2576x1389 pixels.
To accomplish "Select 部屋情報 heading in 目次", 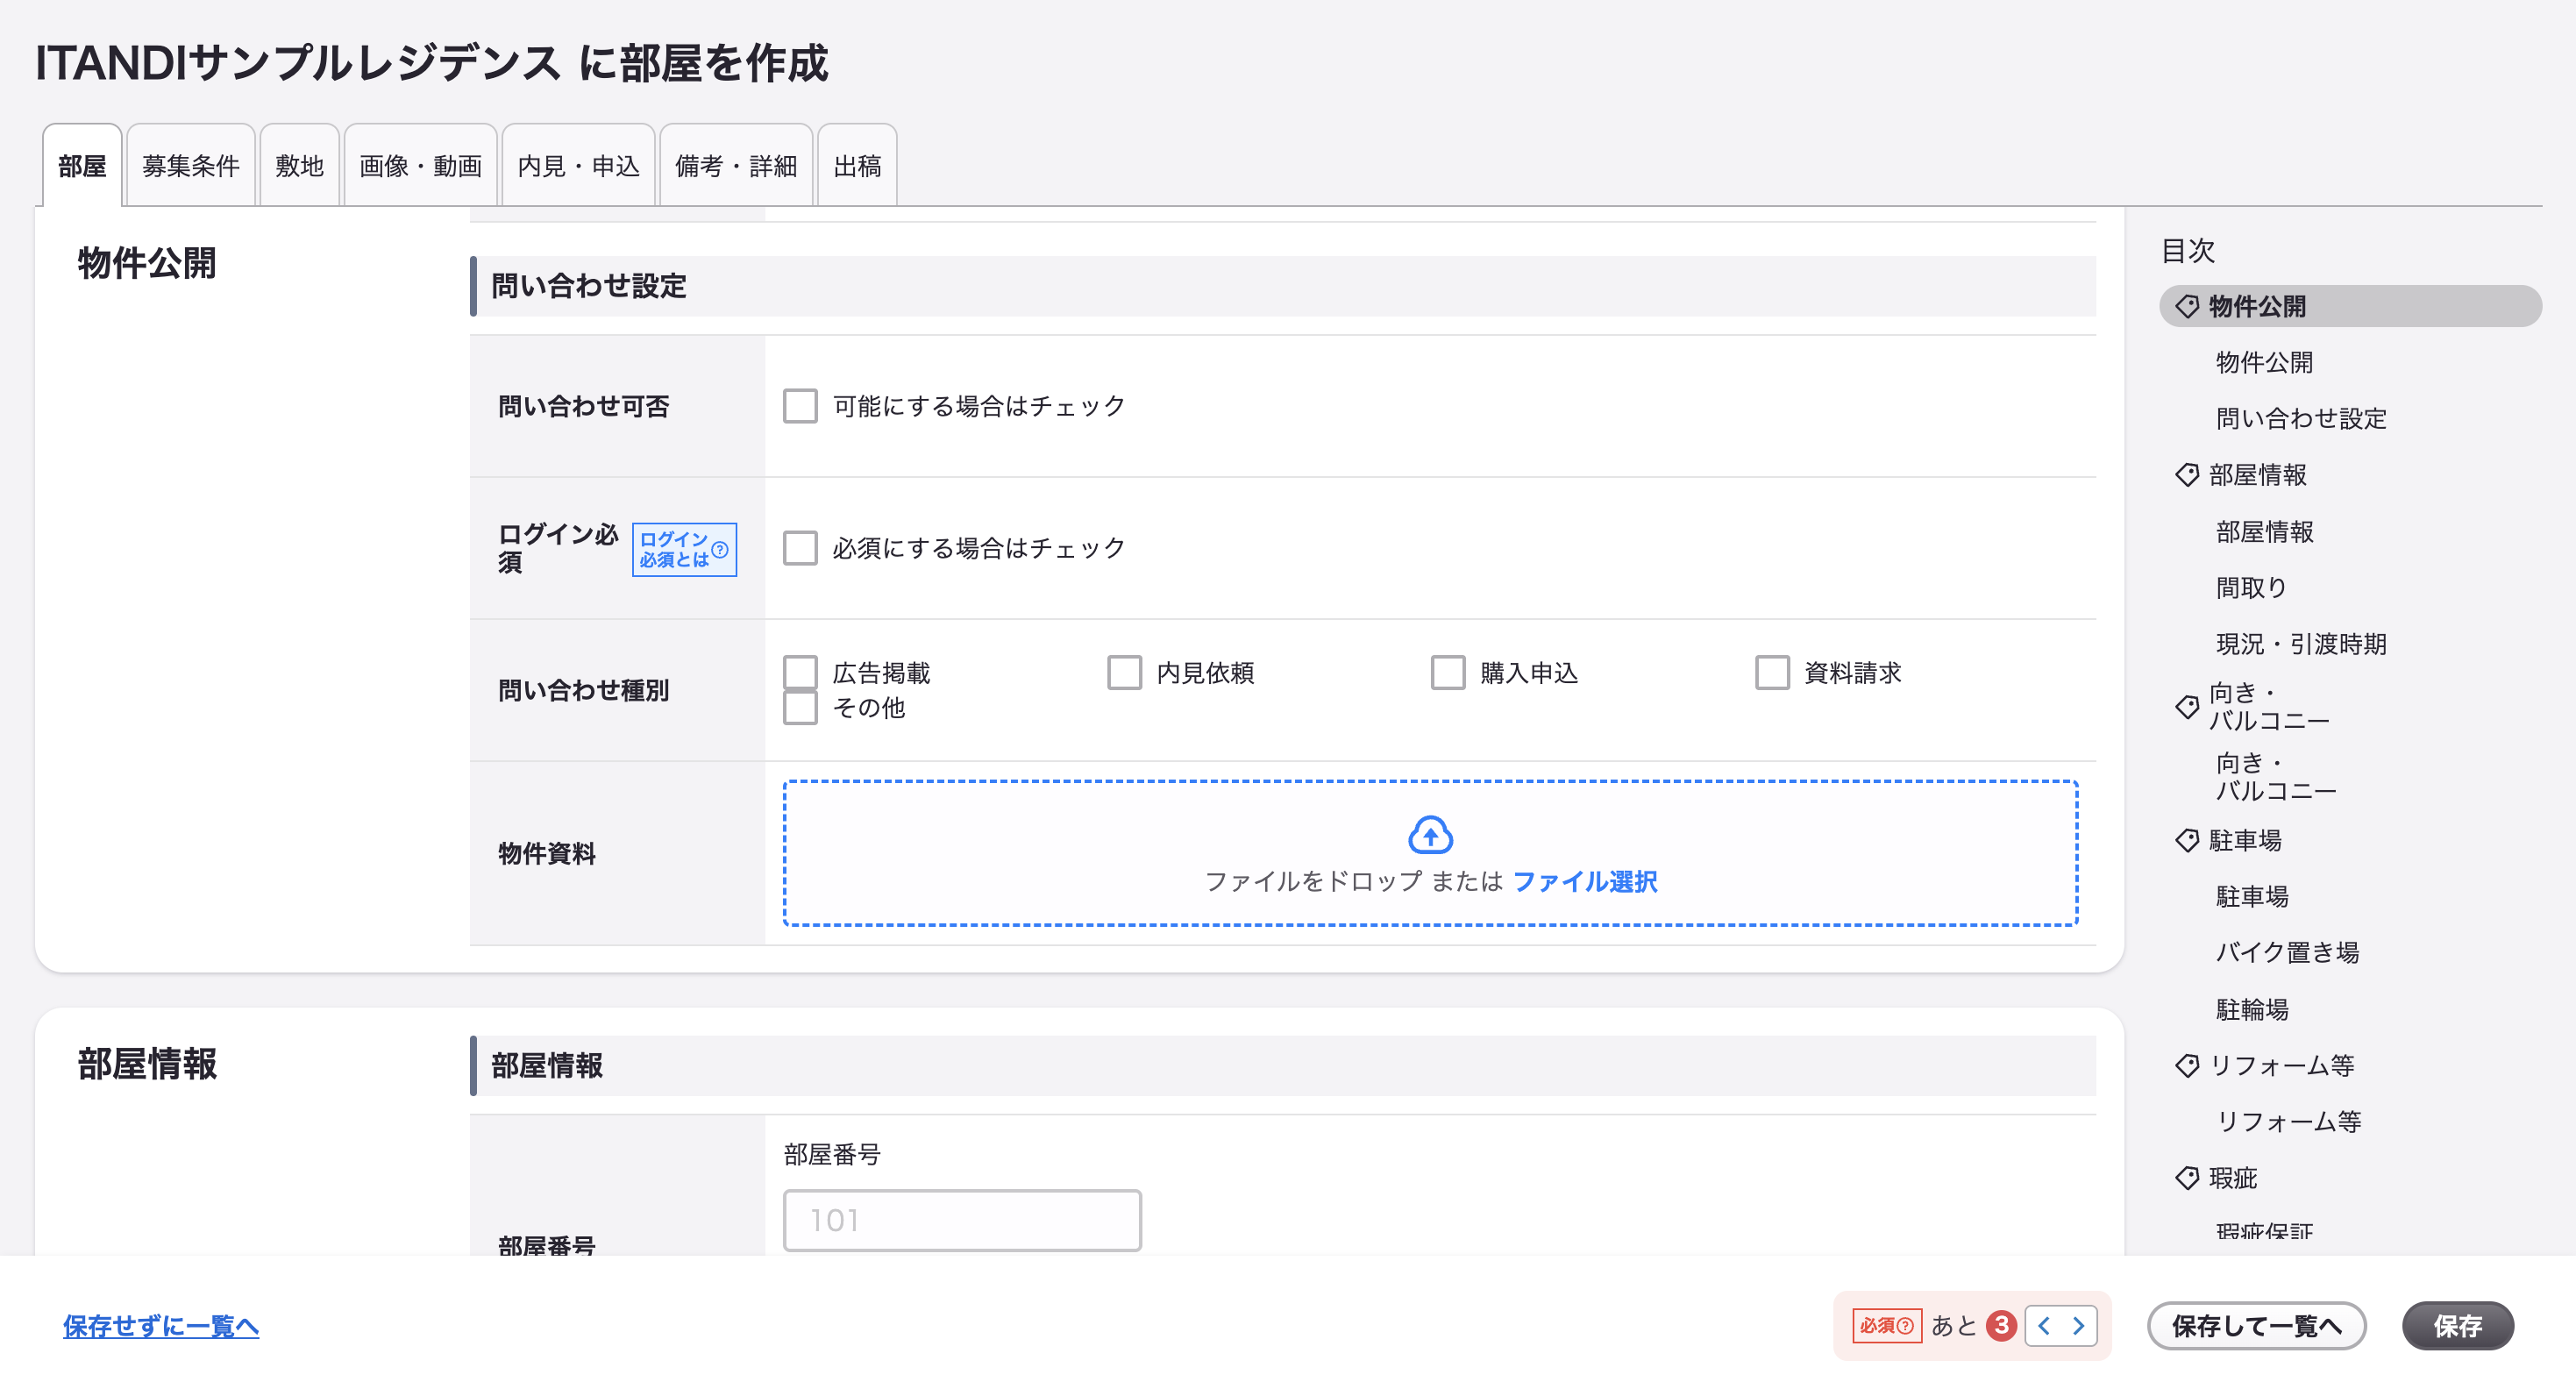I will (x=2258, y=475).
